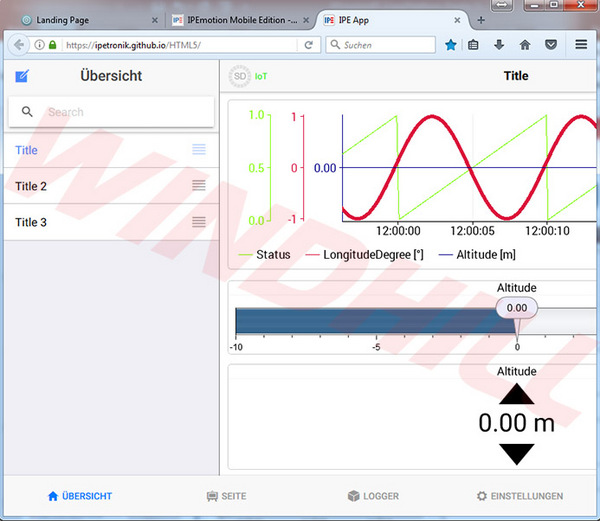The image size is (600, 521).
Task: Switch to the Landing Page browser tab
Action: (86, 20)
